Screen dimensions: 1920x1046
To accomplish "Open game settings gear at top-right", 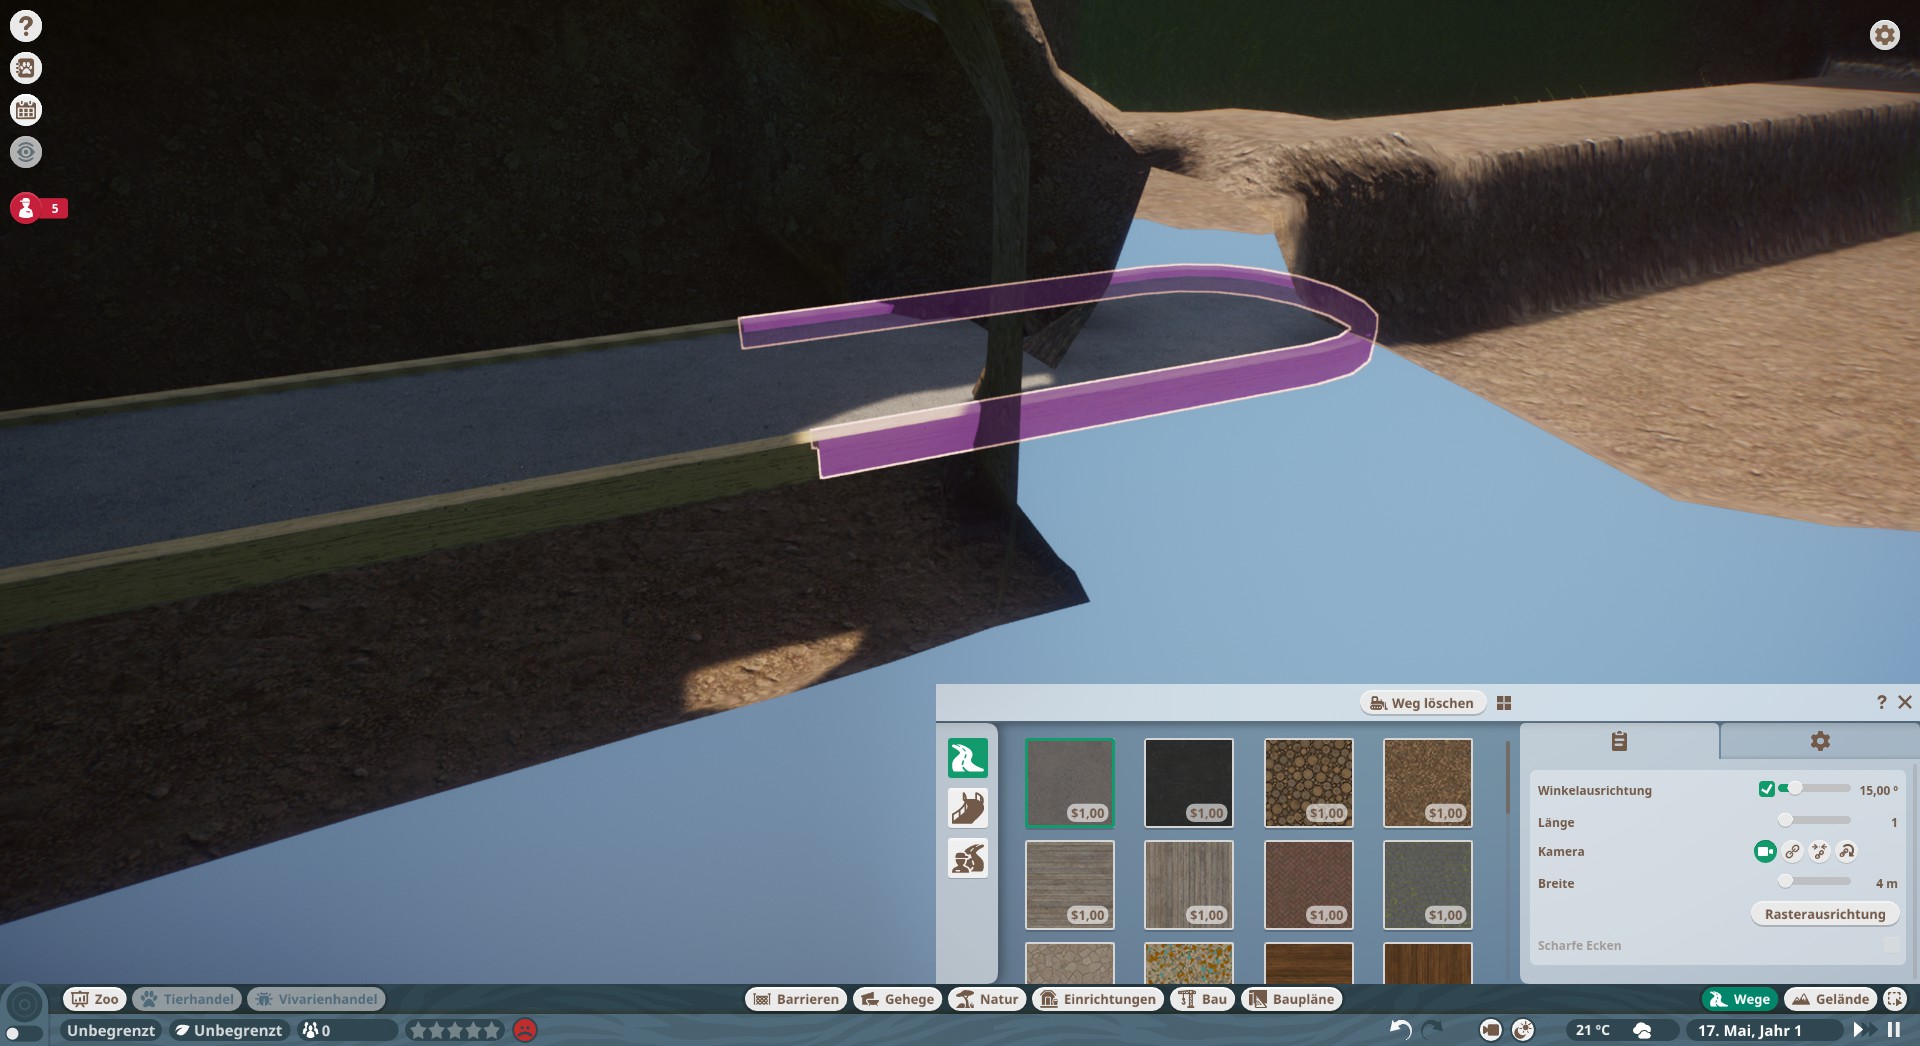I will tap(1885, 35).
